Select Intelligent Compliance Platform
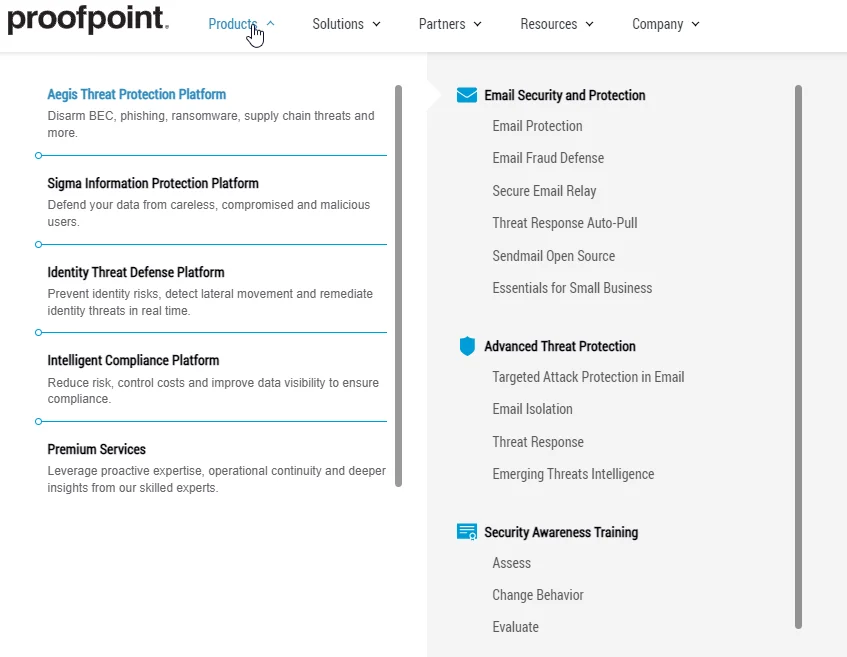Screen dimensions: 847x657 [133, 360]
